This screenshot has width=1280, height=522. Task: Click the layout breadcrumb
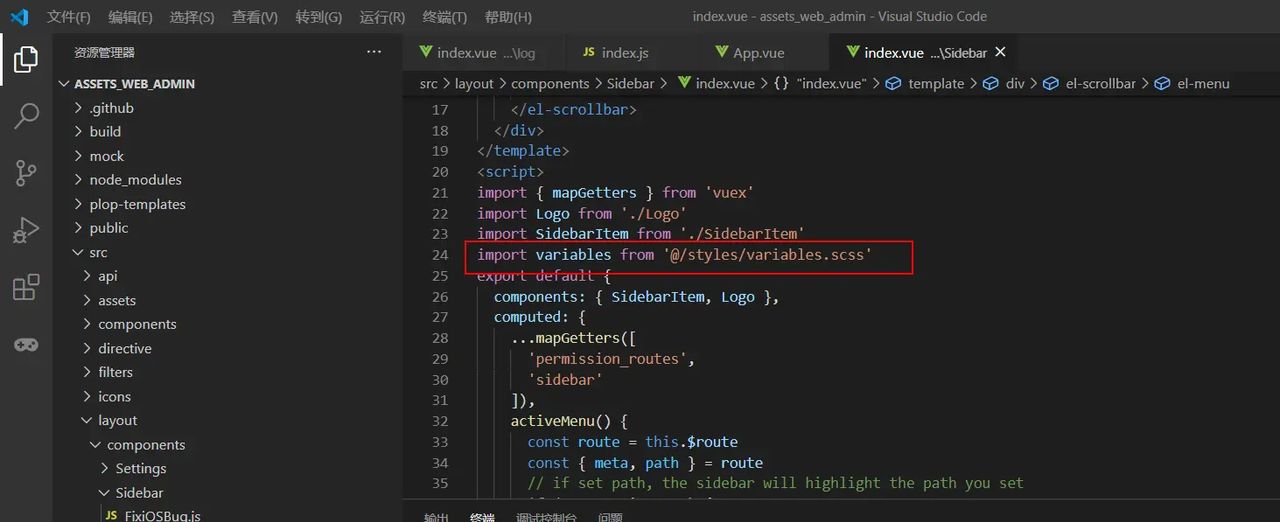(x=474, y=84)
